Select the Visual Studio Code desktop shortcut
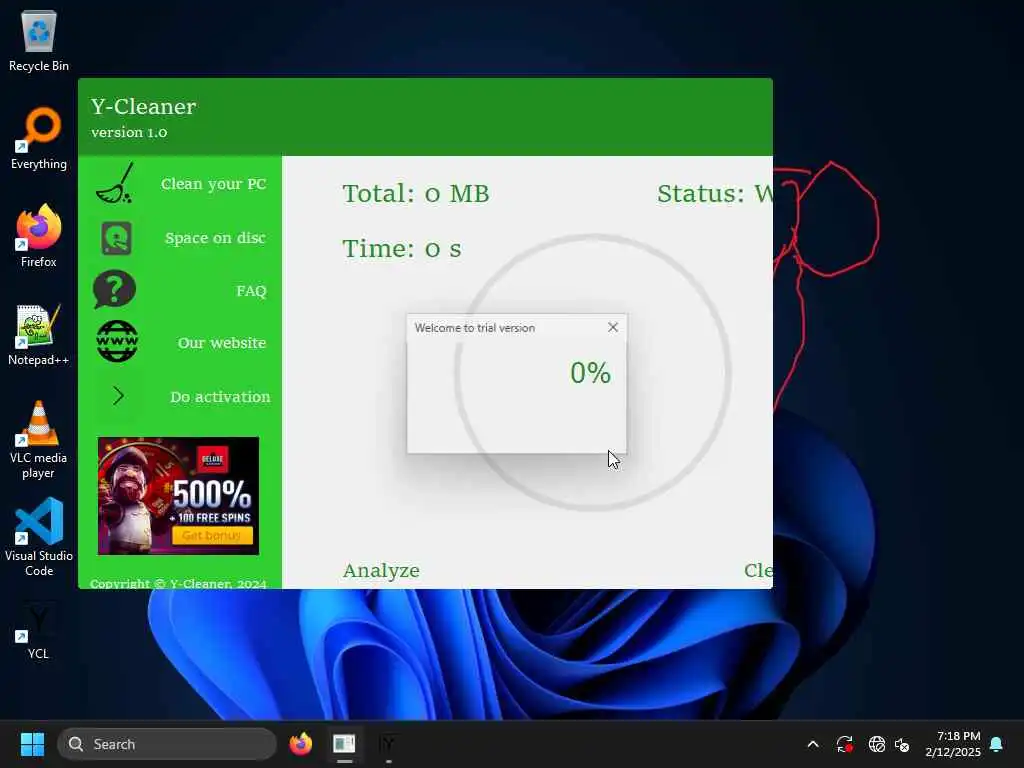The width and height of the screenshot is (1024, 768). pyautogui.click(x=39, y=537)
